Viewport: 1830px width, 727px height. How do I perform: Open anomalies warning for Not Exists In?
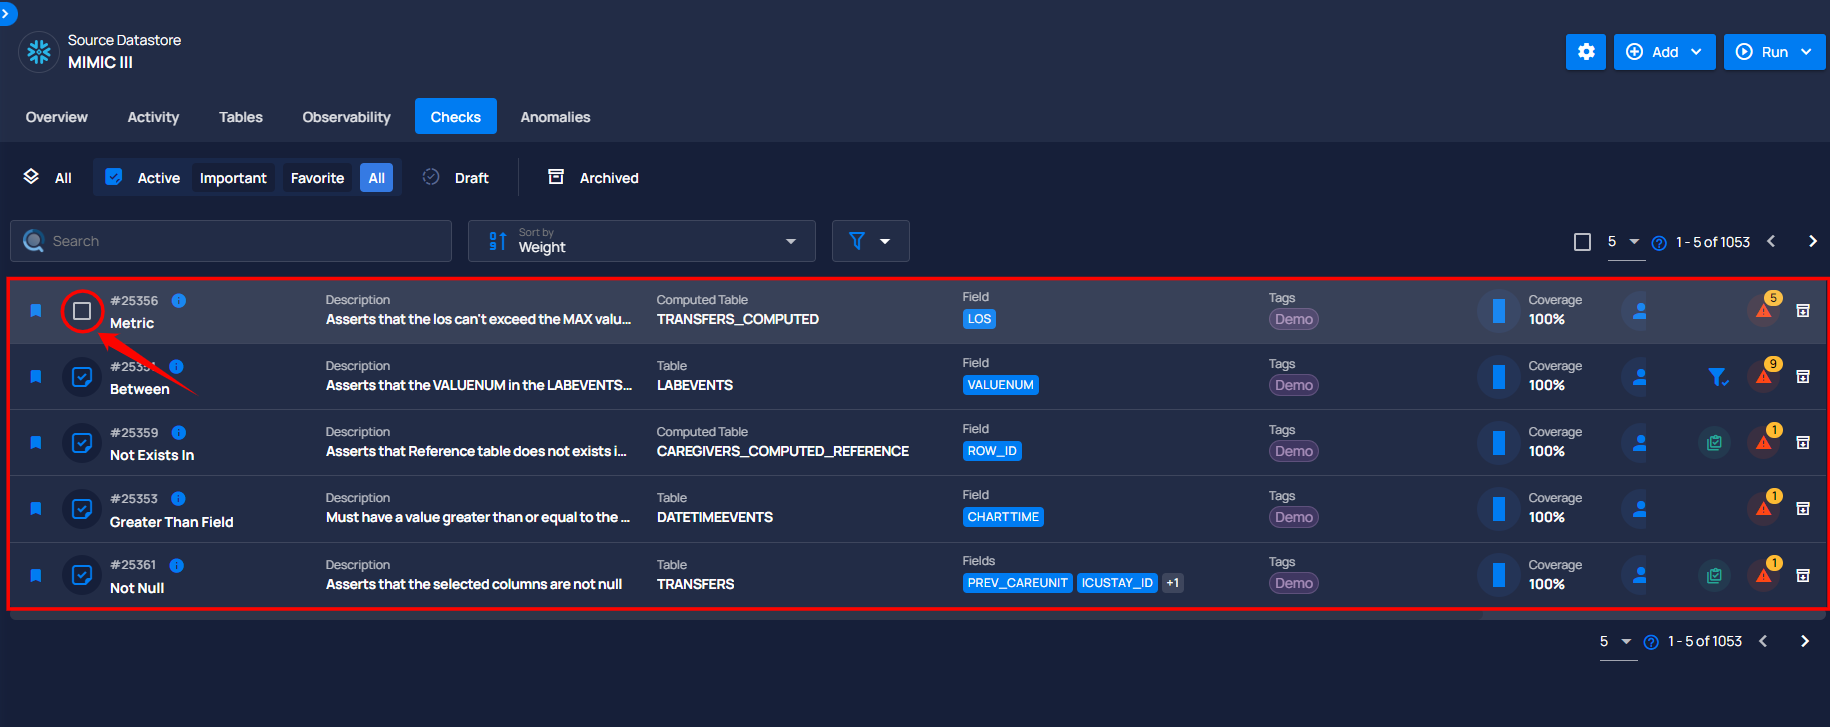pyautogui.click(x=1764, y=443)
